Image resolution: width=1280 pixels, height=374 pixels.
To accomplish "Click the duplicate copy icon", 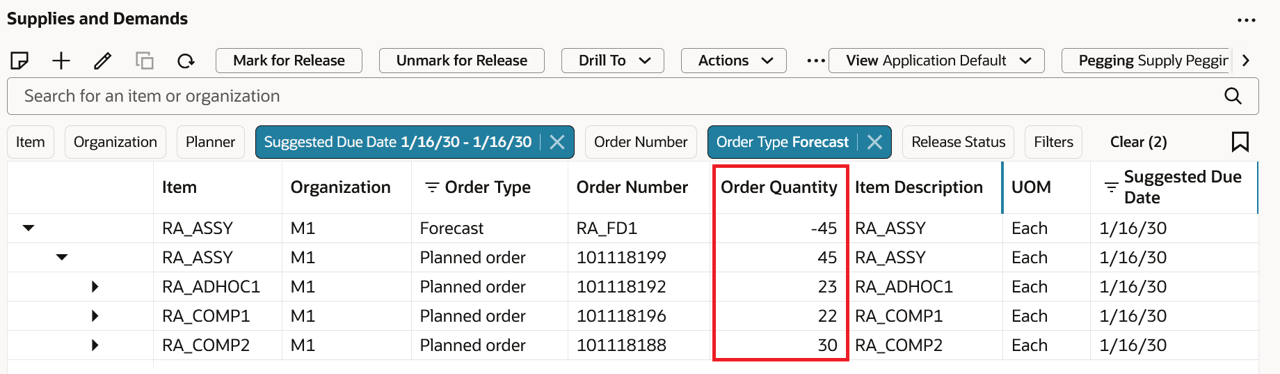I will coord(144,61).
